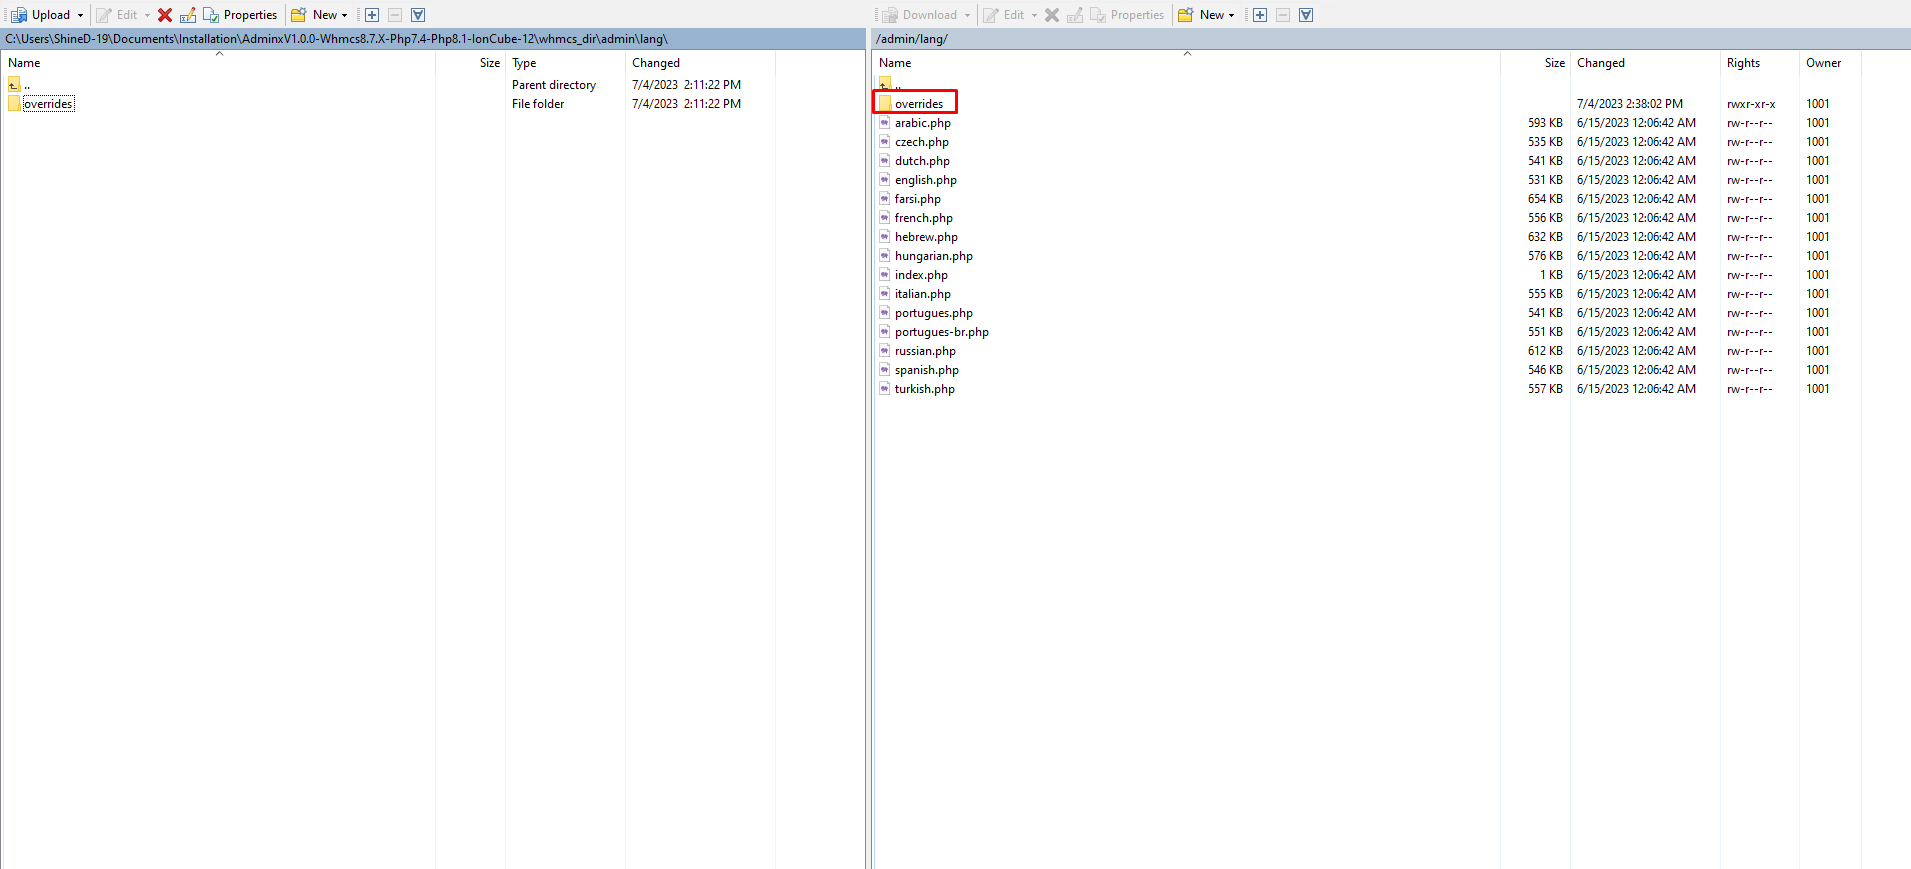Open Properties in the local panel toolbar
Viewport: 1911px width, 869px height.
point(240,15)
